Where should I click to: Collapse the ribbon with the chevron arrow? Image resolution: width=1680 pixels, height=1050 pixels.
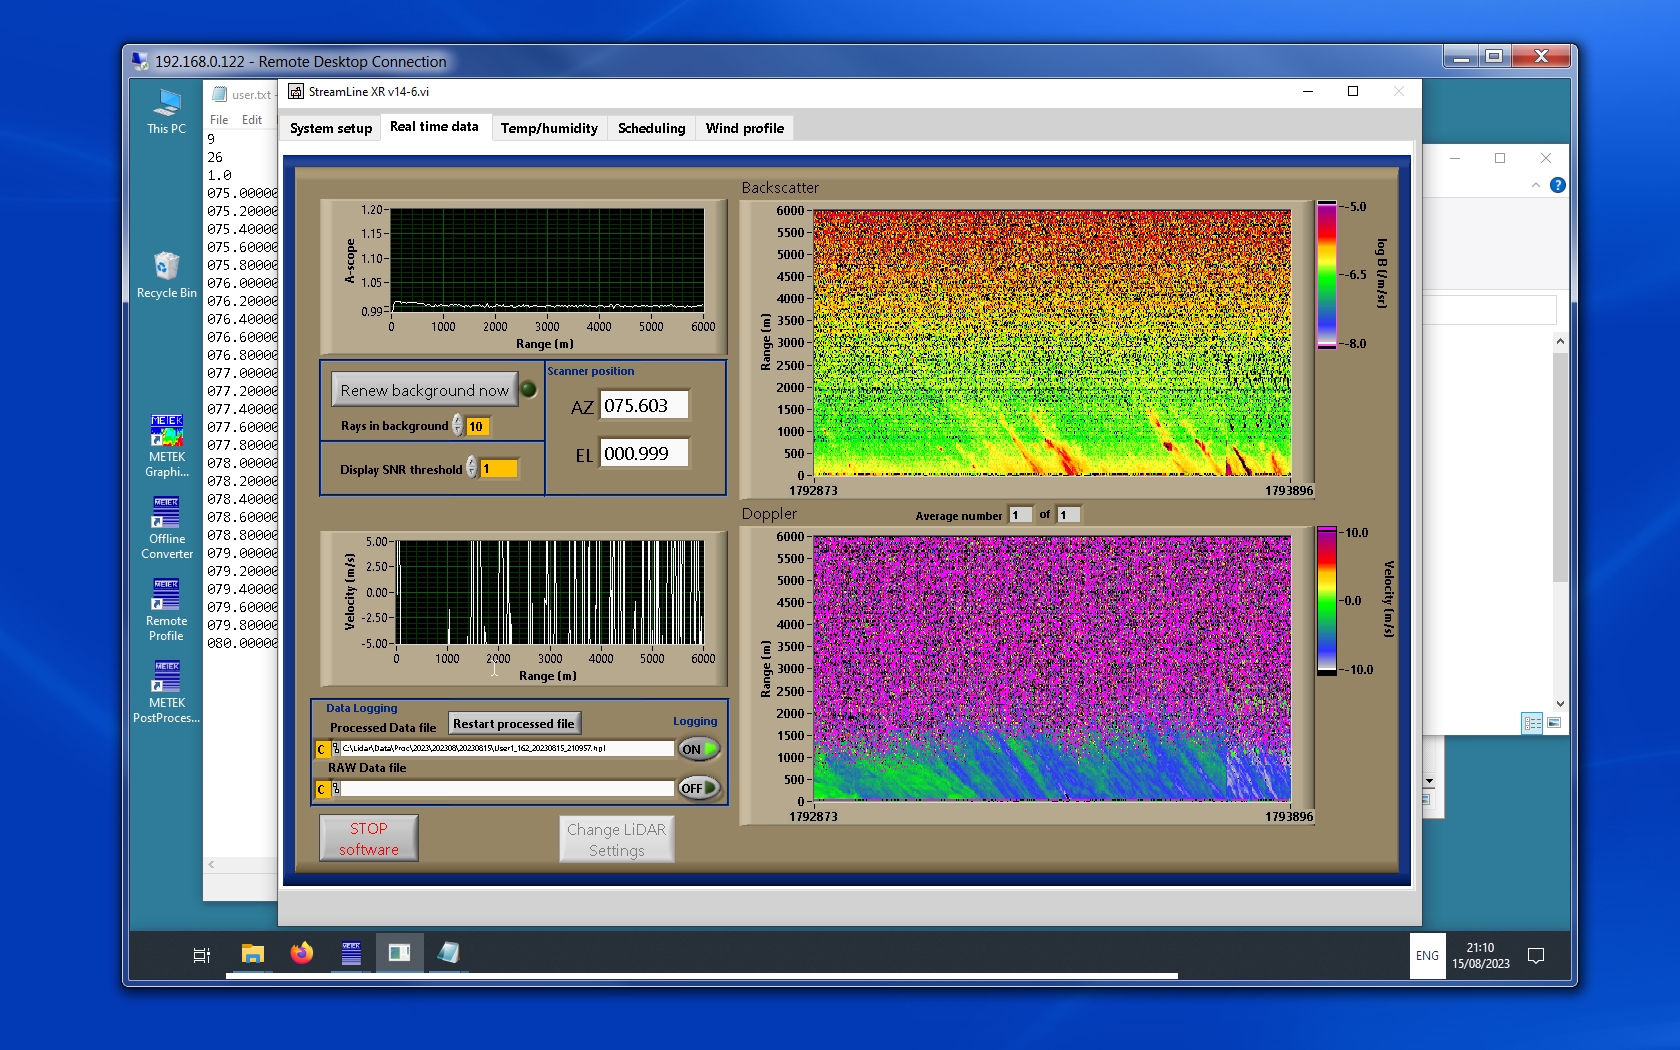pyautogui.click(x=1535, y=185)
